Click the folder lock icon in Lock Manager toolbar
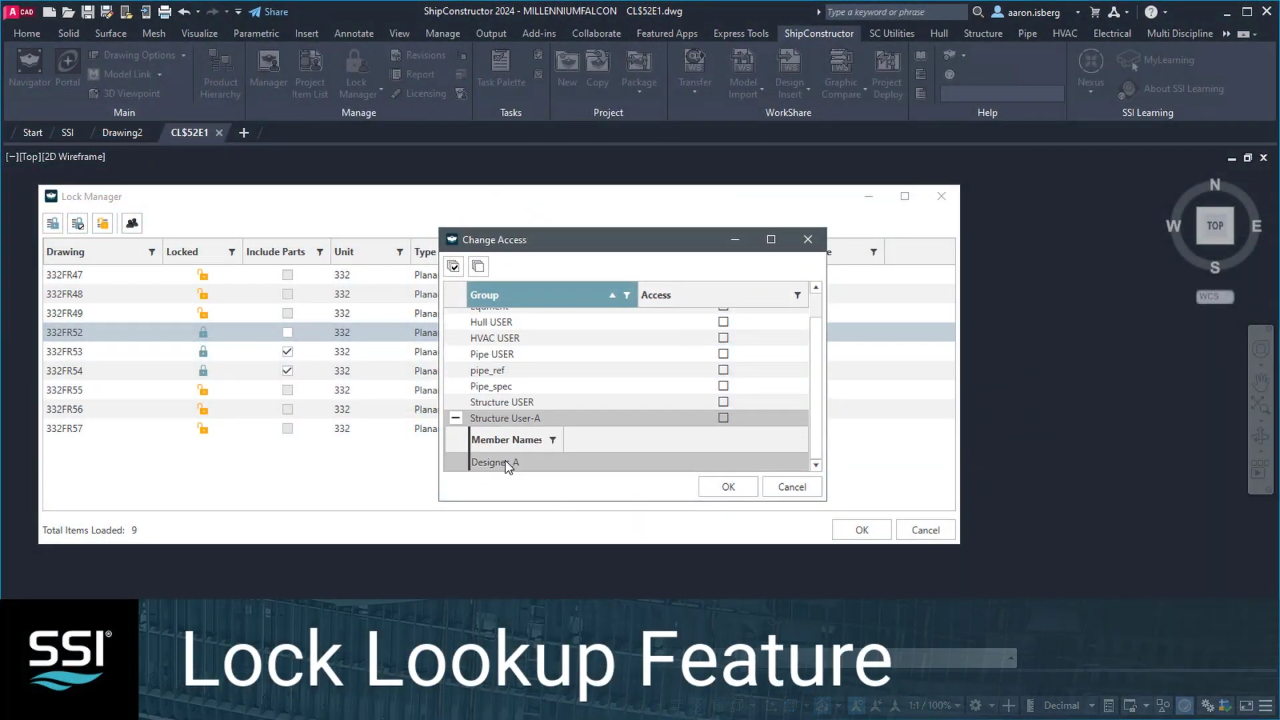 [x=102, y=223]
